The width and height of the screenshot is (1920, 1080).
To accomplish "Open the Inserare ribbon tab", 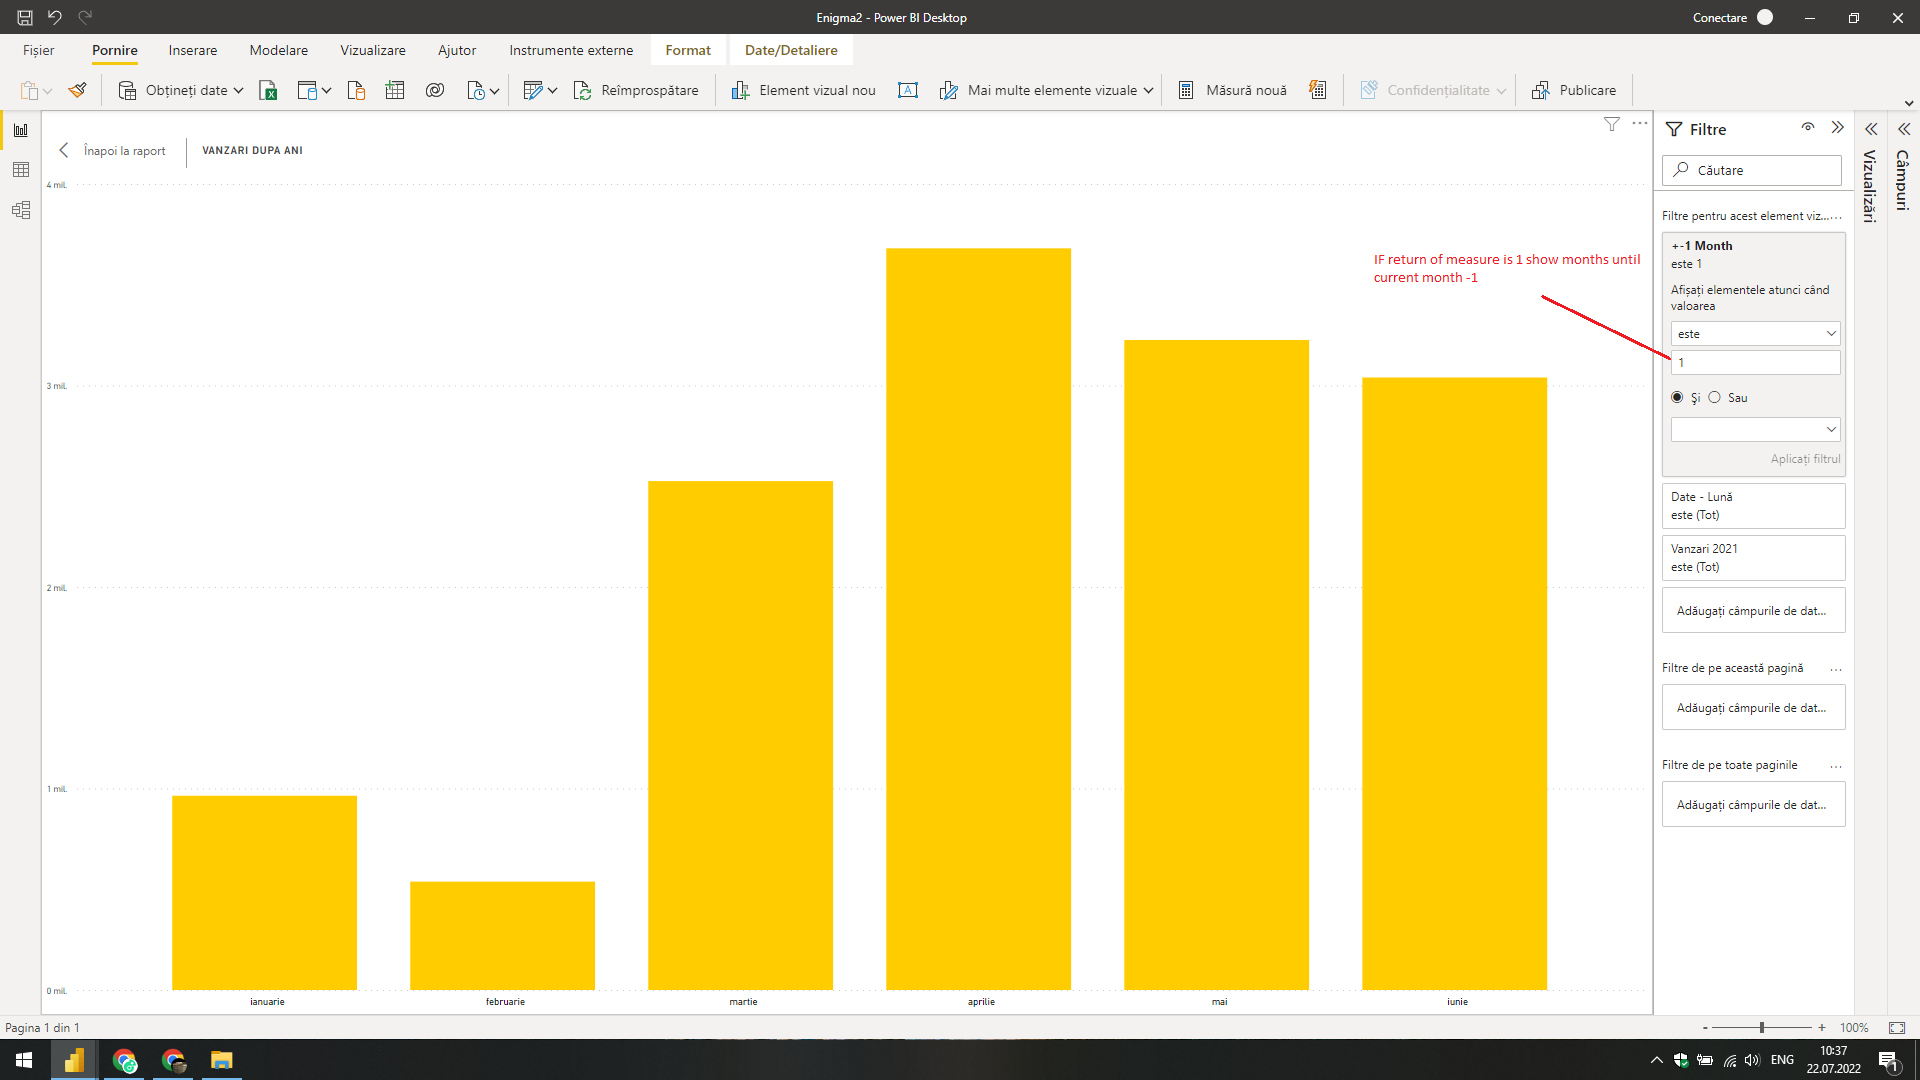I will (x=193, y=50).
